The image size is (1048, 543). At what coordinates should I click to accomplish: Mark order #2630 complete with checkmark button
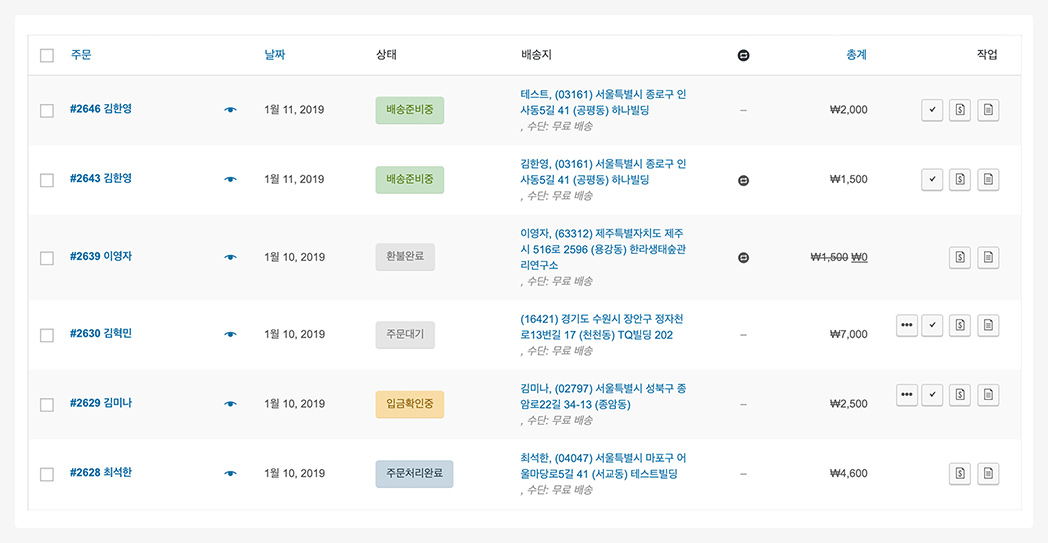pos(932,325)
